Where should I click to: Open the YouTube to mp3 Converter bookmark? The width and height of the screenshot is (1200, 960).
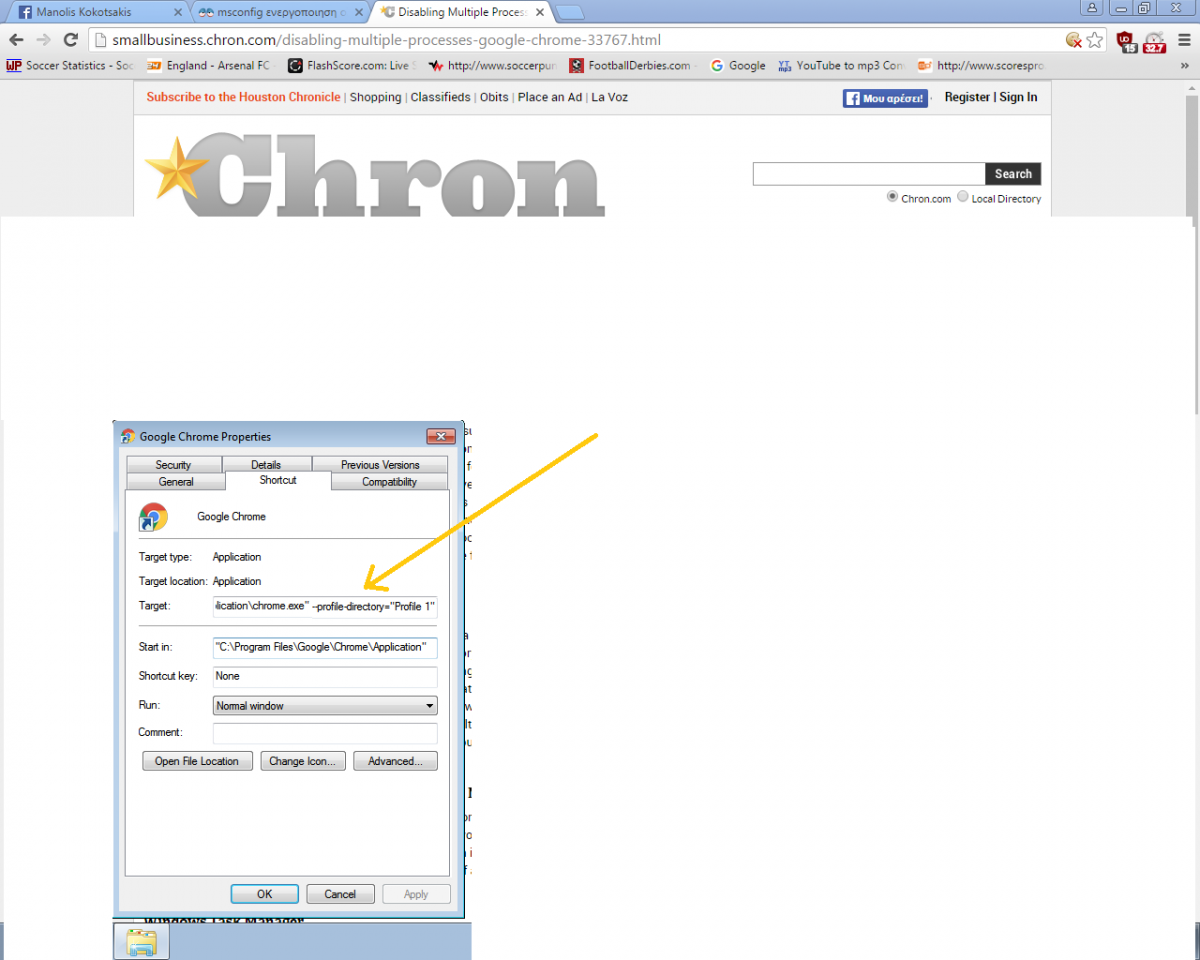(x=840, y=66)
